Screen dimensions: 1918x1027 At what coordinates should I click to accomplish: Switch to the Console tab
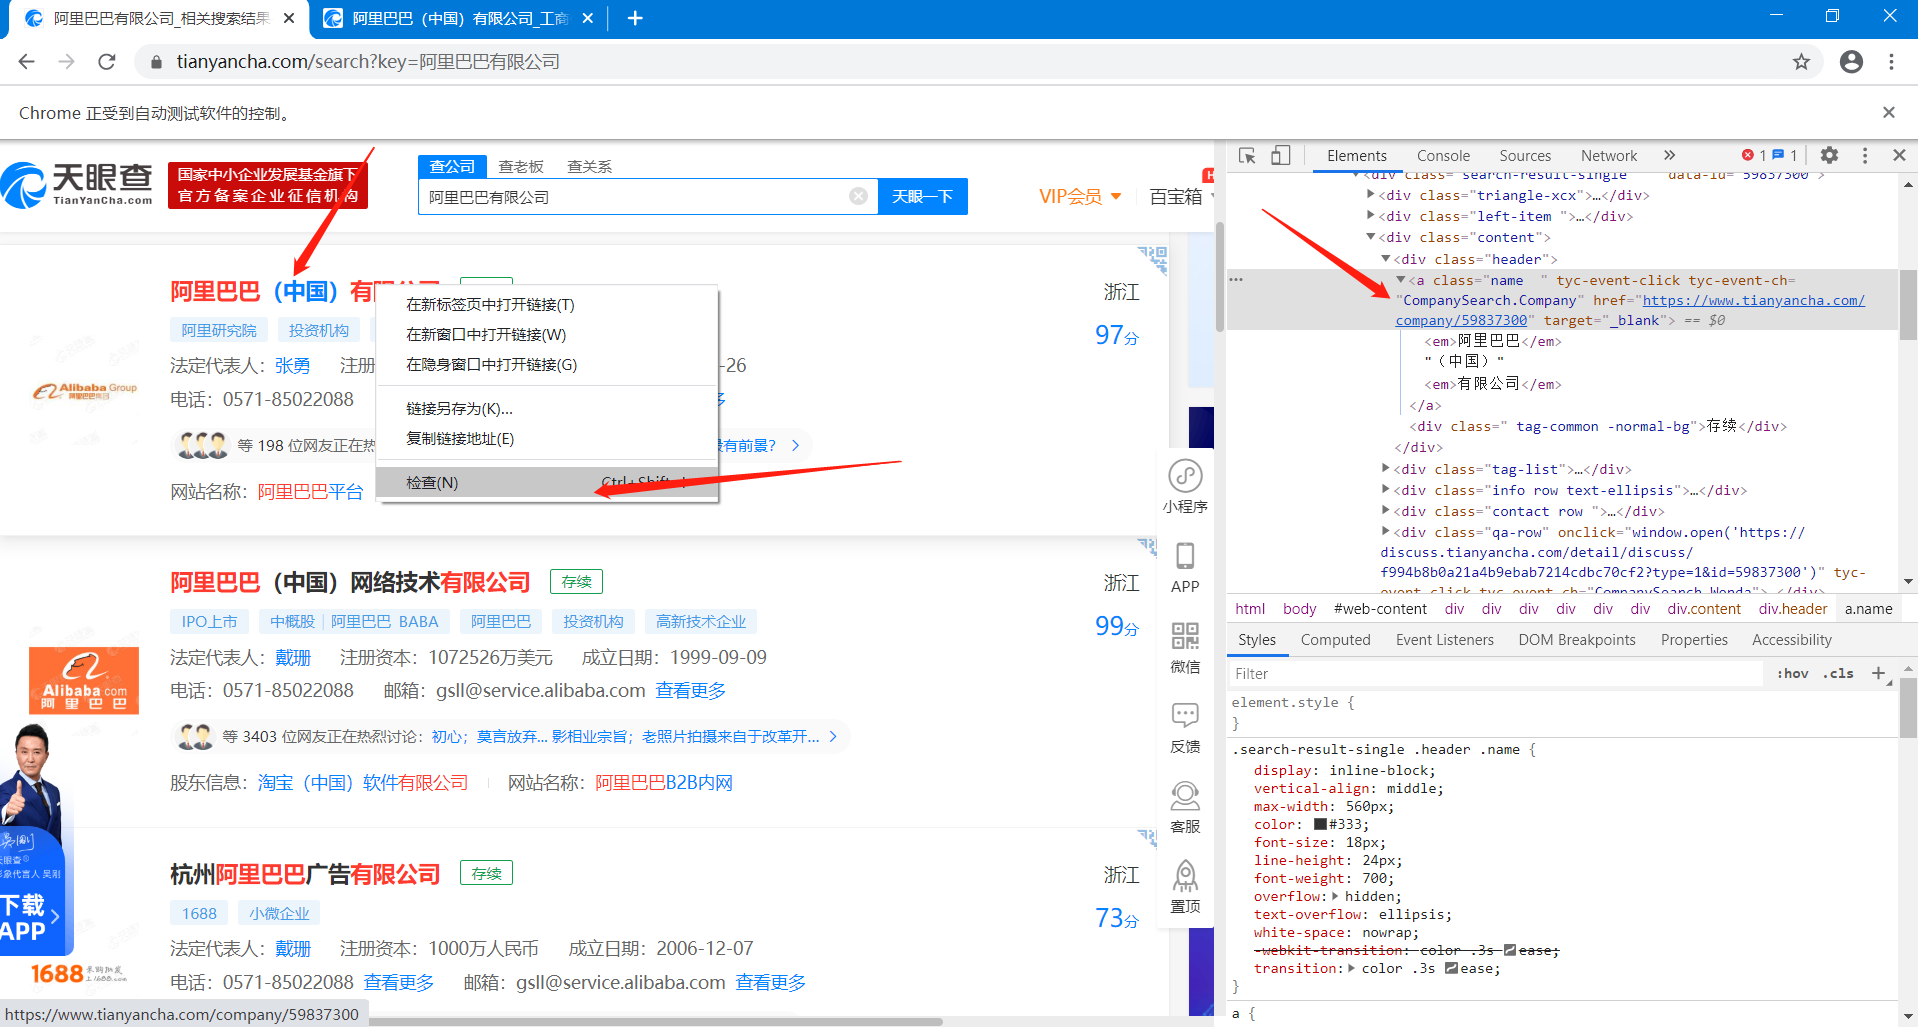click(x=1443, y=155)
